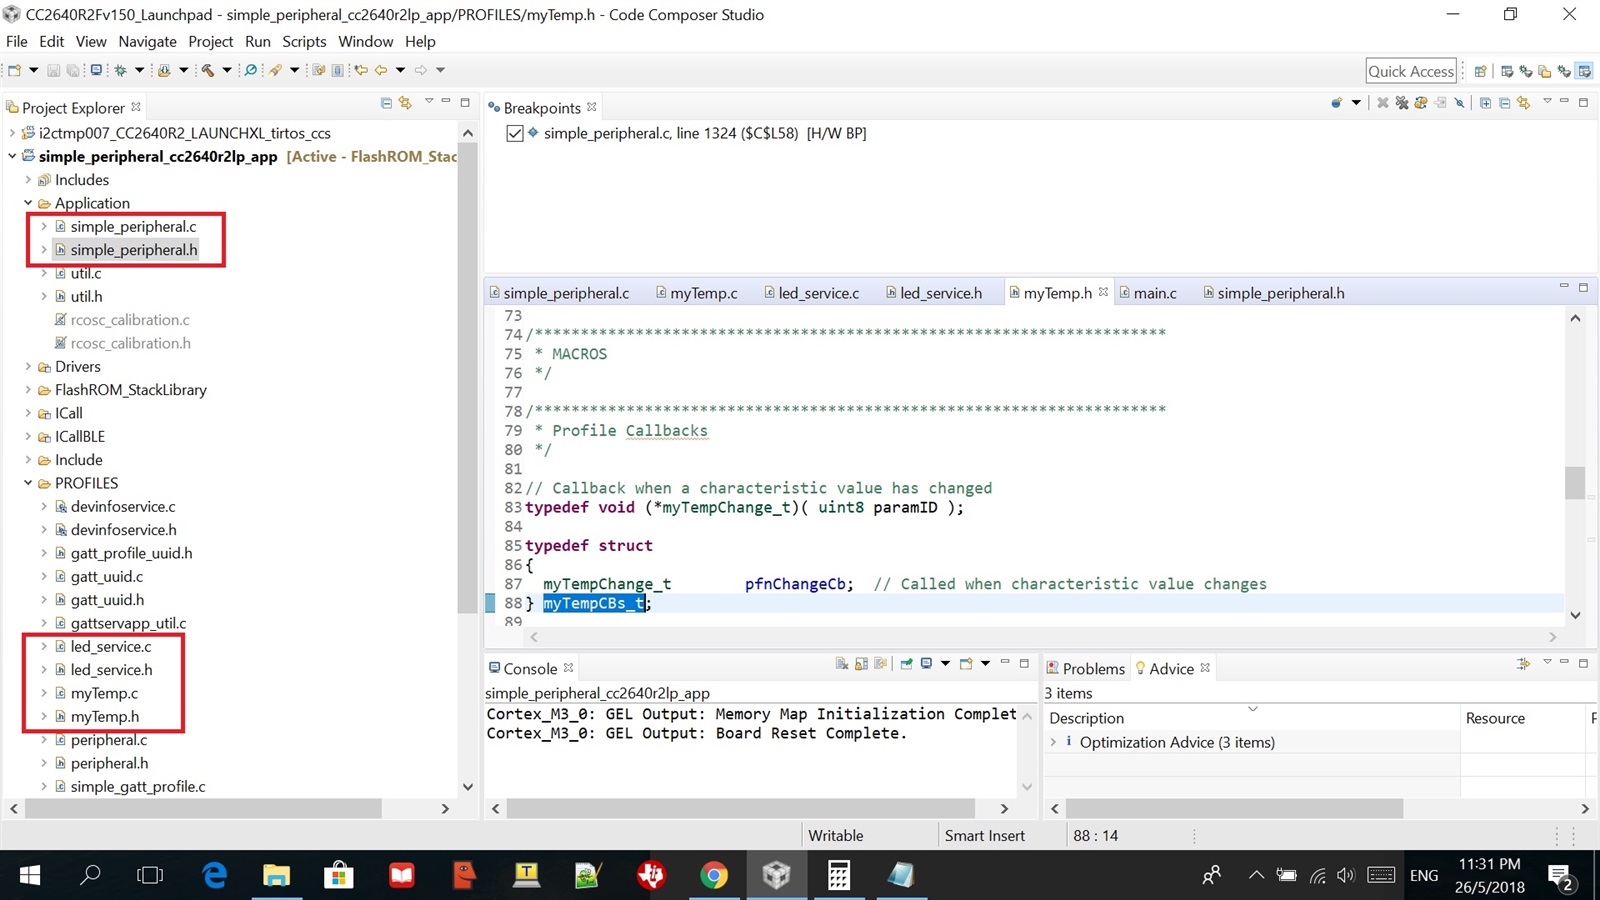Open the File menu

17,41
